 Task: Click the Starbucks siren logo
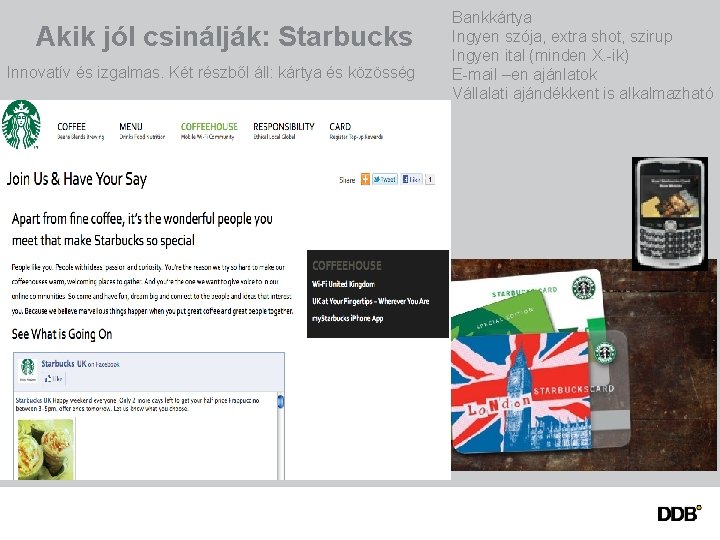(x=21, y=124)
